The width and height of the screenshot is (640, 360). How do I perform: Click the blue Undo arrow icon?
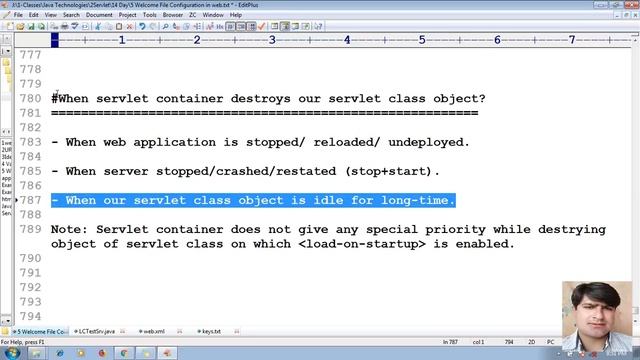[x=142, y=27]
